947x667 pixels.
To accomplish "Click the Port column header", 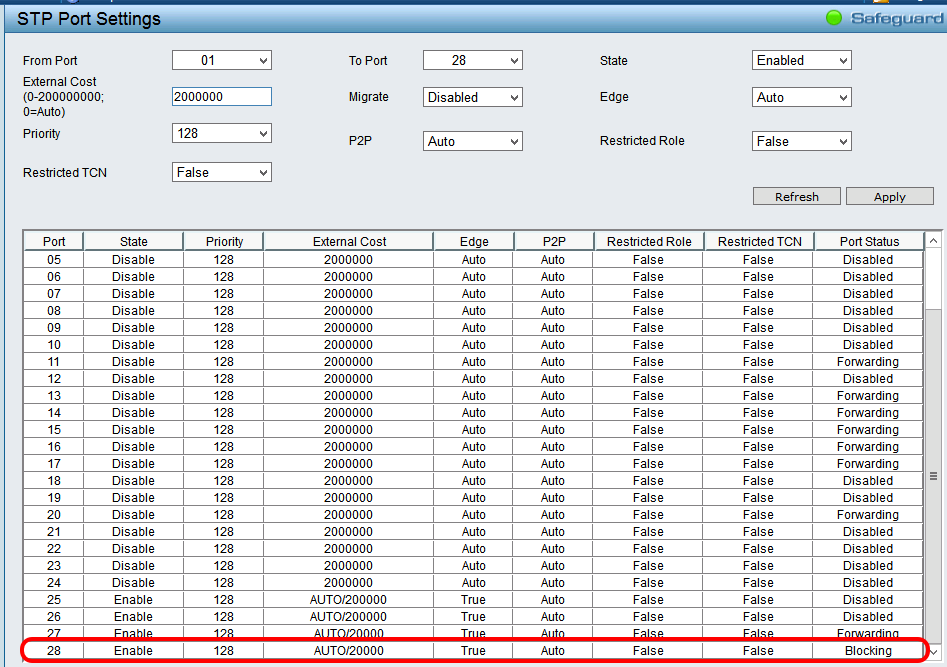I will (54, 241).
